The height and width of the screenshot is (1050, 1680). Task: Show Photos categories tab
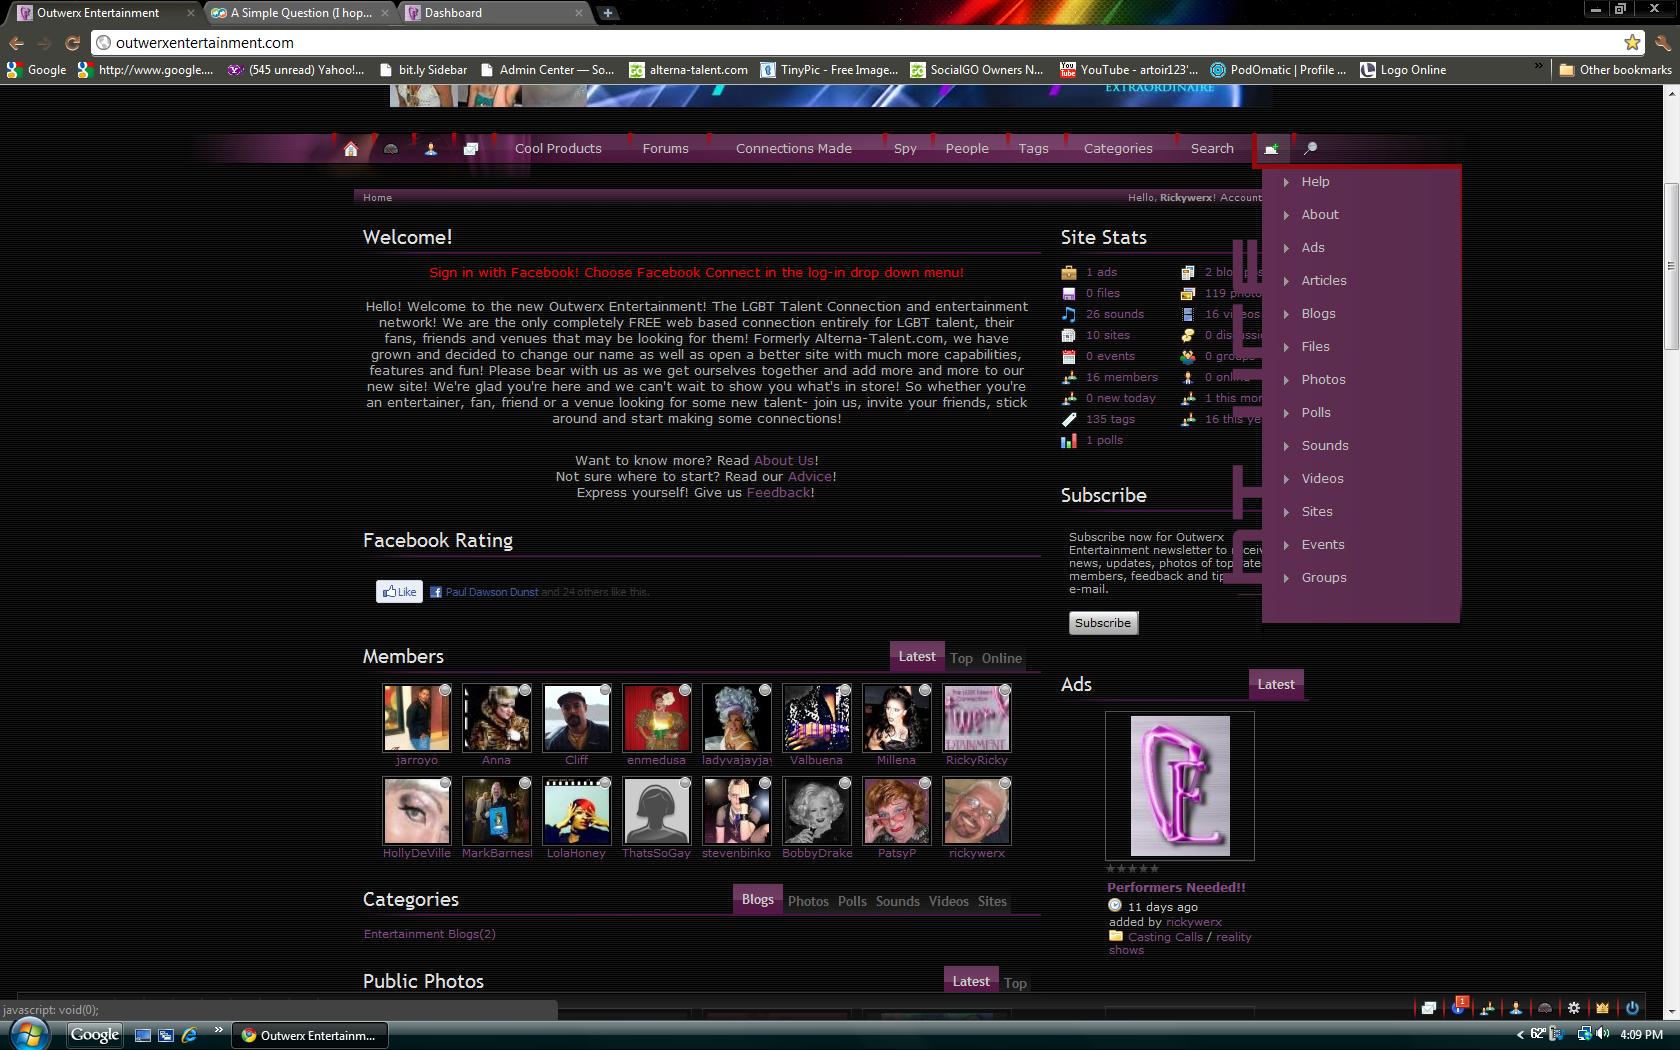click(808, 902)
